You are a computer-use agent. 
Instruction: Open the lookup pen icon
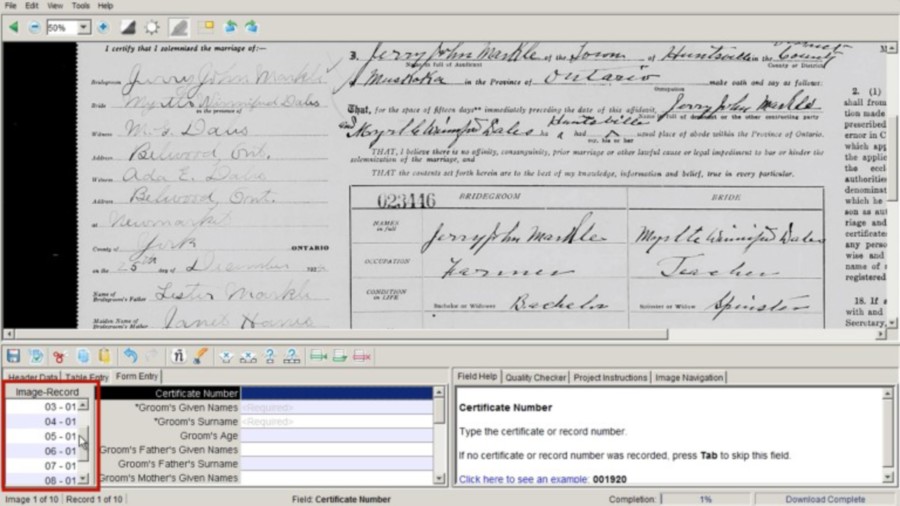[200, 356]
